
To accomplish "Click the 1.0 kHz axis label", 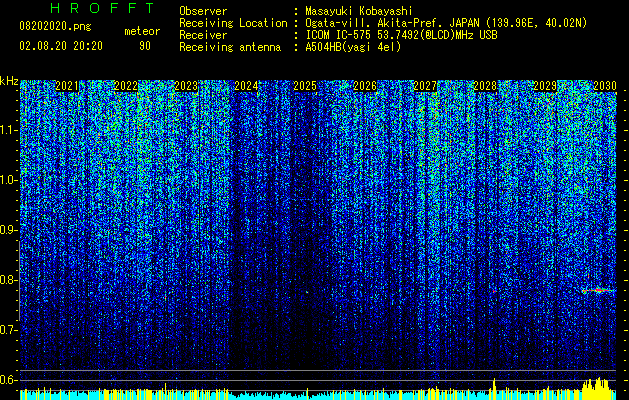I will pyautogui.click(x=9, y=180).
